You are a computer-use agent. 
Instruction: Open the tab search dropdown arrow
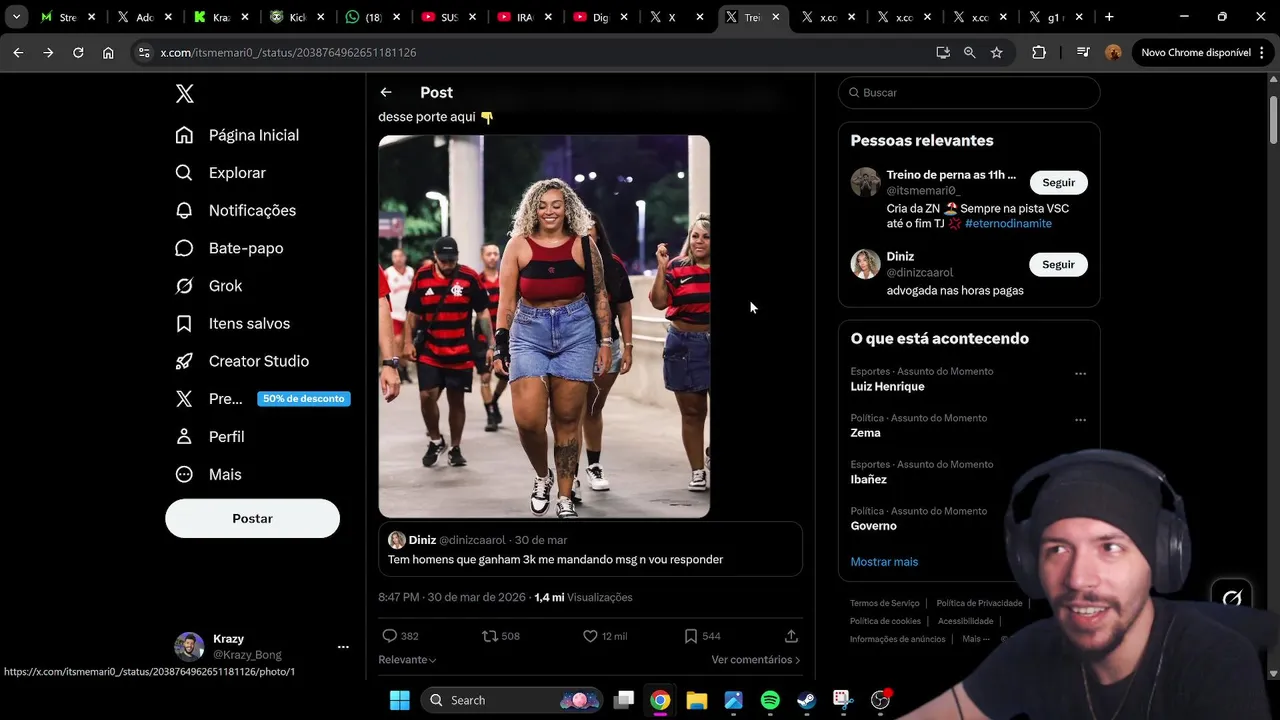pyautogui.click(x=17, y=17)
